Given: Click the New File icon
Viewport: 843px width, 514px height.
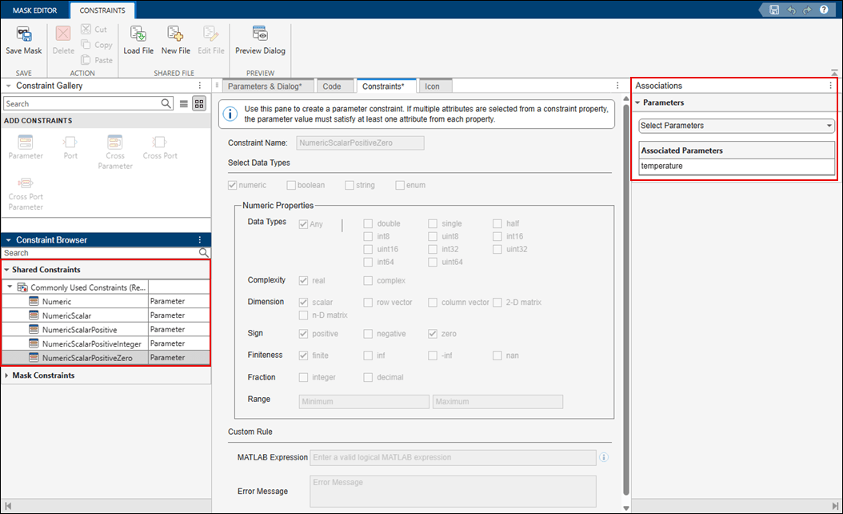Looking at the screenshot, I should [175, 34].
